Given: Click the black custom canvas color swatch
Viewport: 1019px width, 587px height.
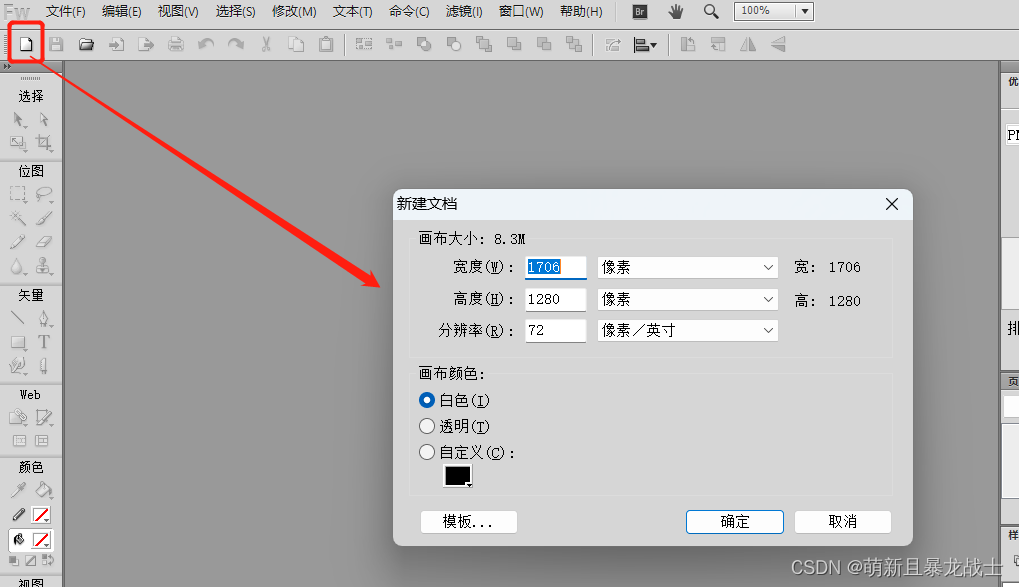Looking at the screenshot, I should (x=458, y=476).
